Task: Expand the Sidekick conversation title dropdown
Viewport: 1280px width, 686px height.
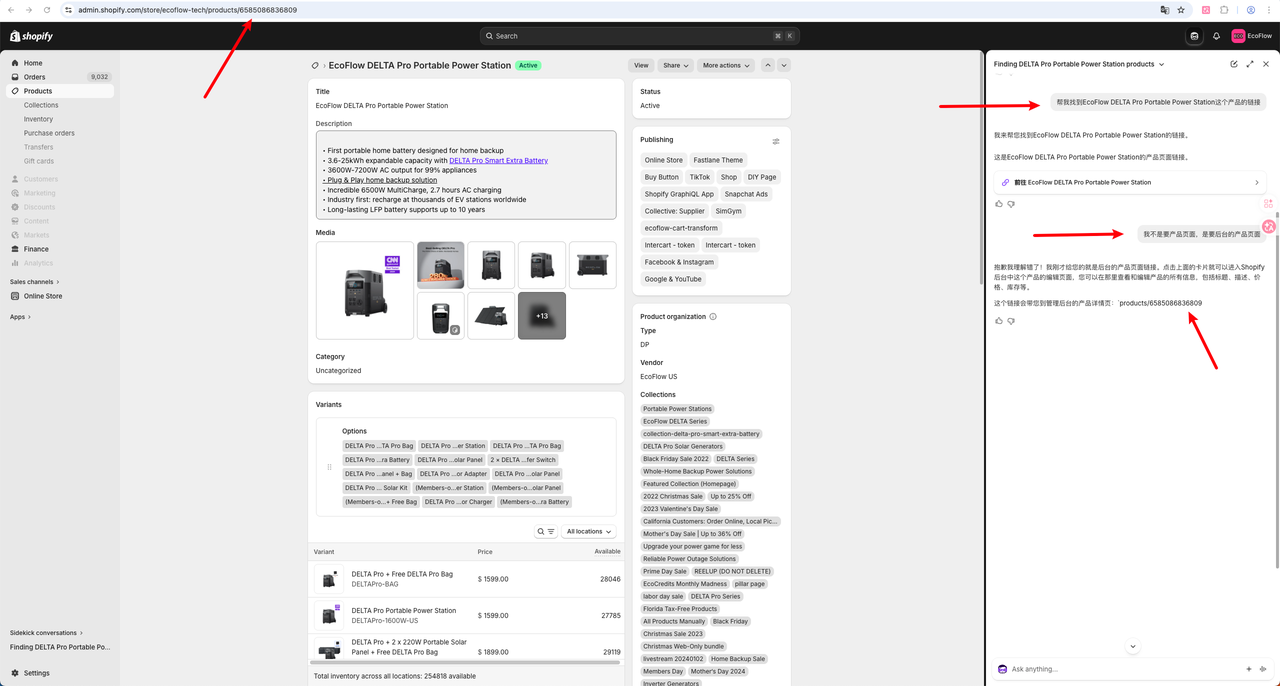Action: (x=1161, y=64)
